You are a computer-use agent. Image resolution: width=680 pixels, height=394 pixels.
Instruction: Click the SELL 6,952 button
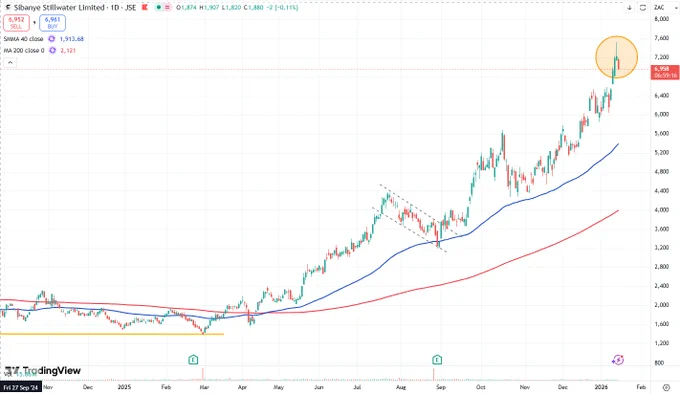coord(16,23)
